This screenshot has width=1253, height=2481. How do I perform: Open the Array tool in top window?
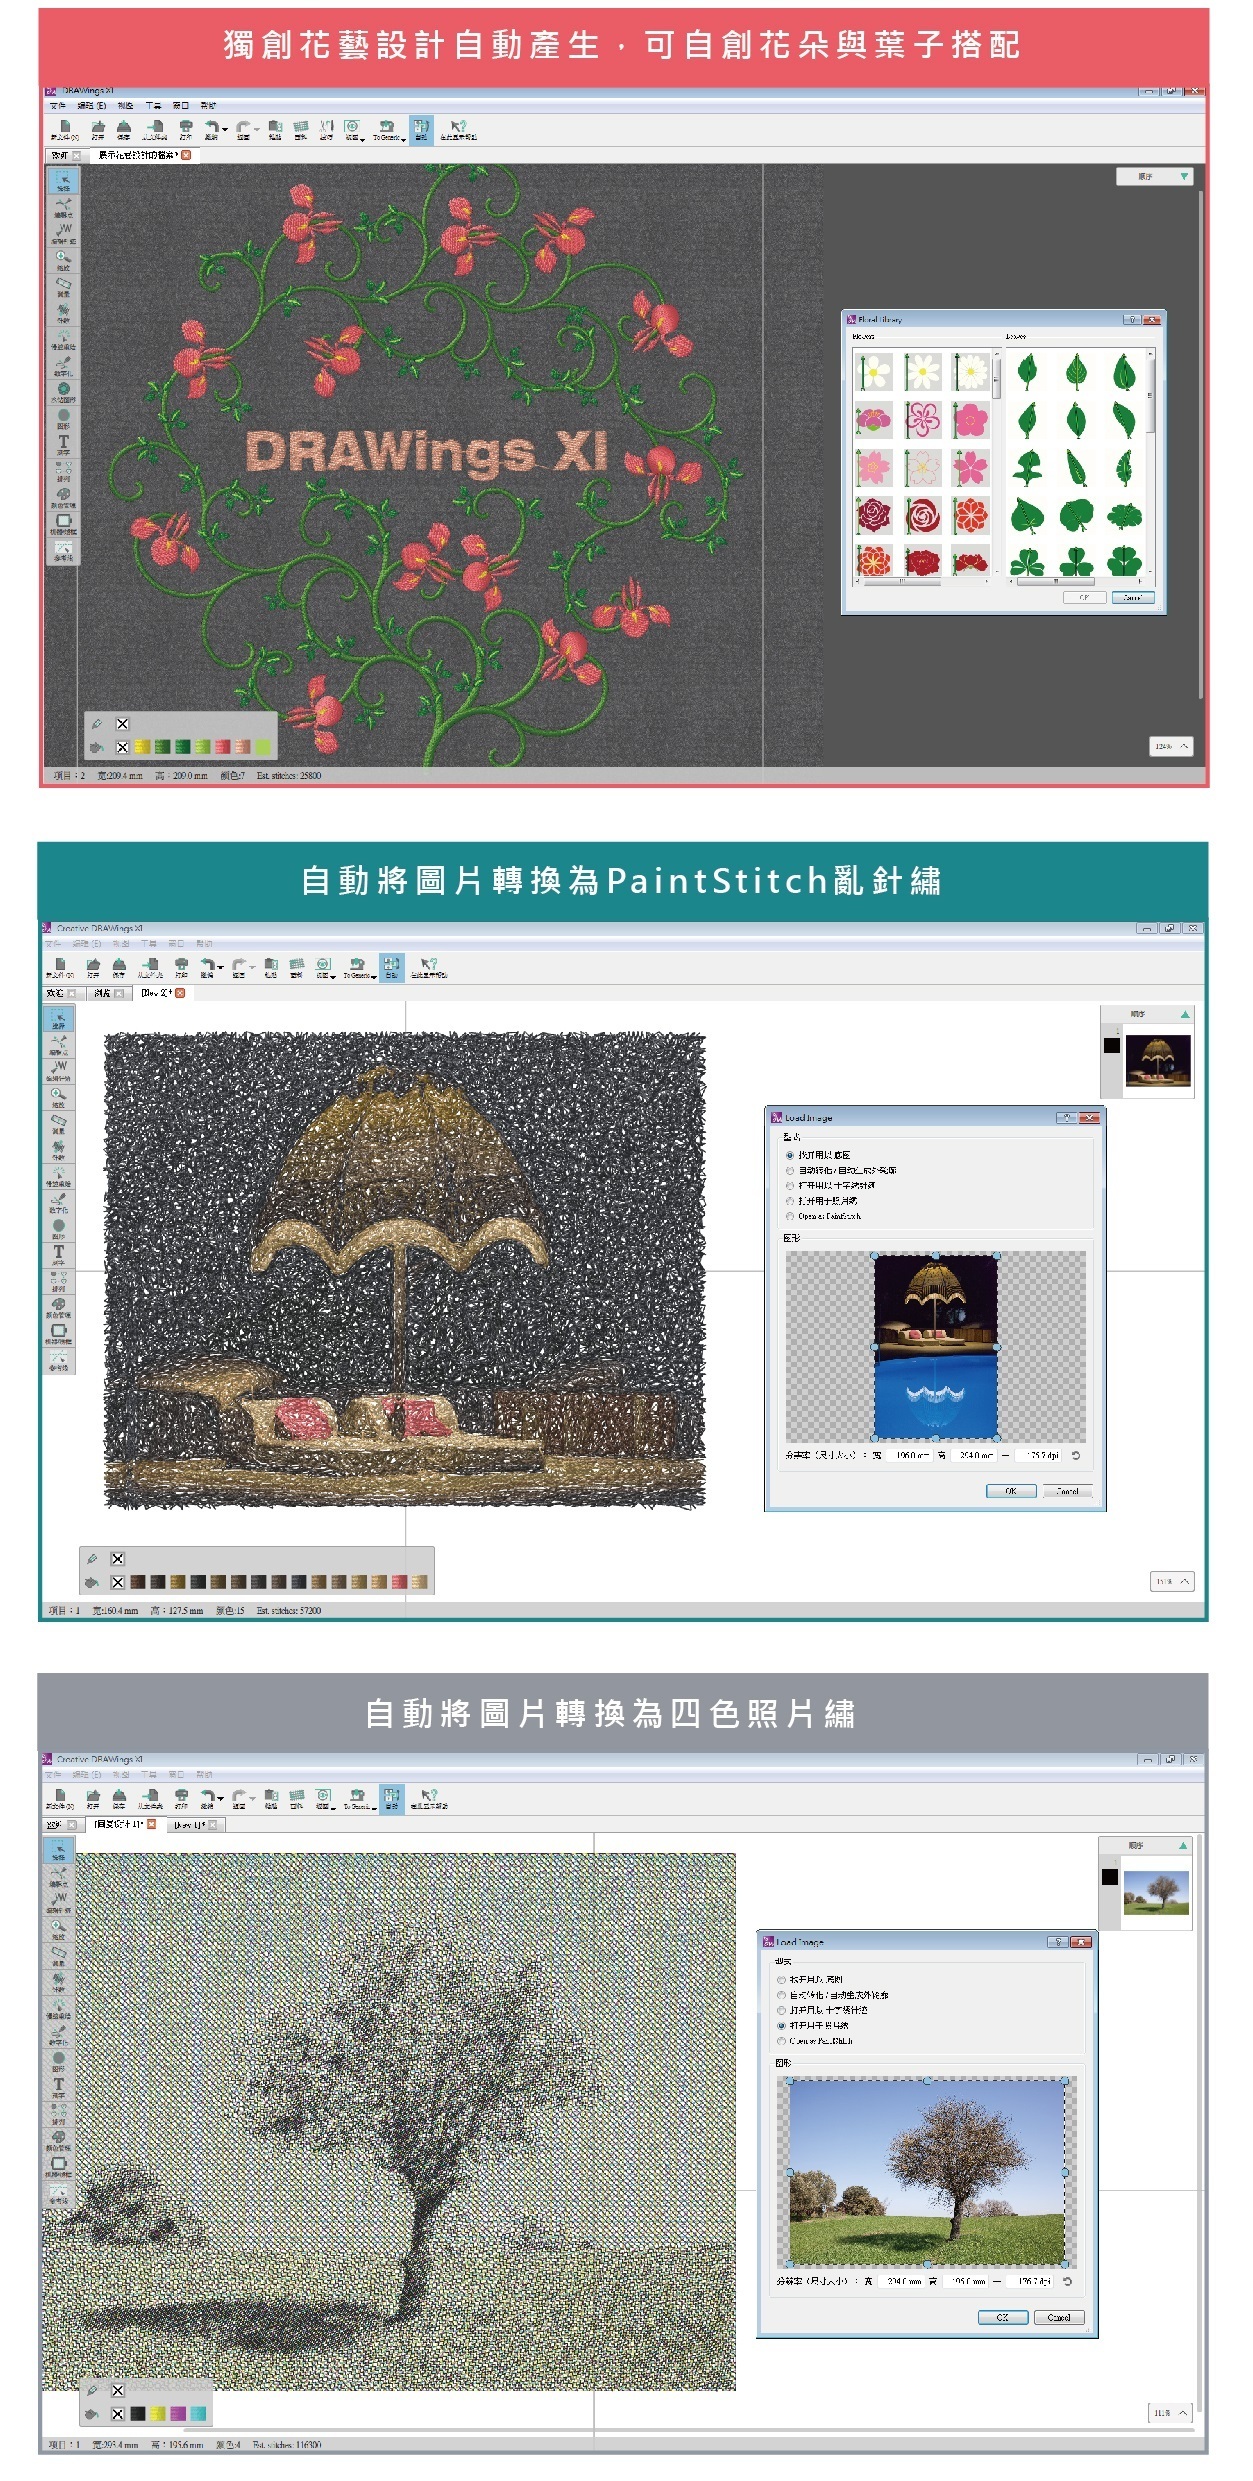click(x=63, y=470)
